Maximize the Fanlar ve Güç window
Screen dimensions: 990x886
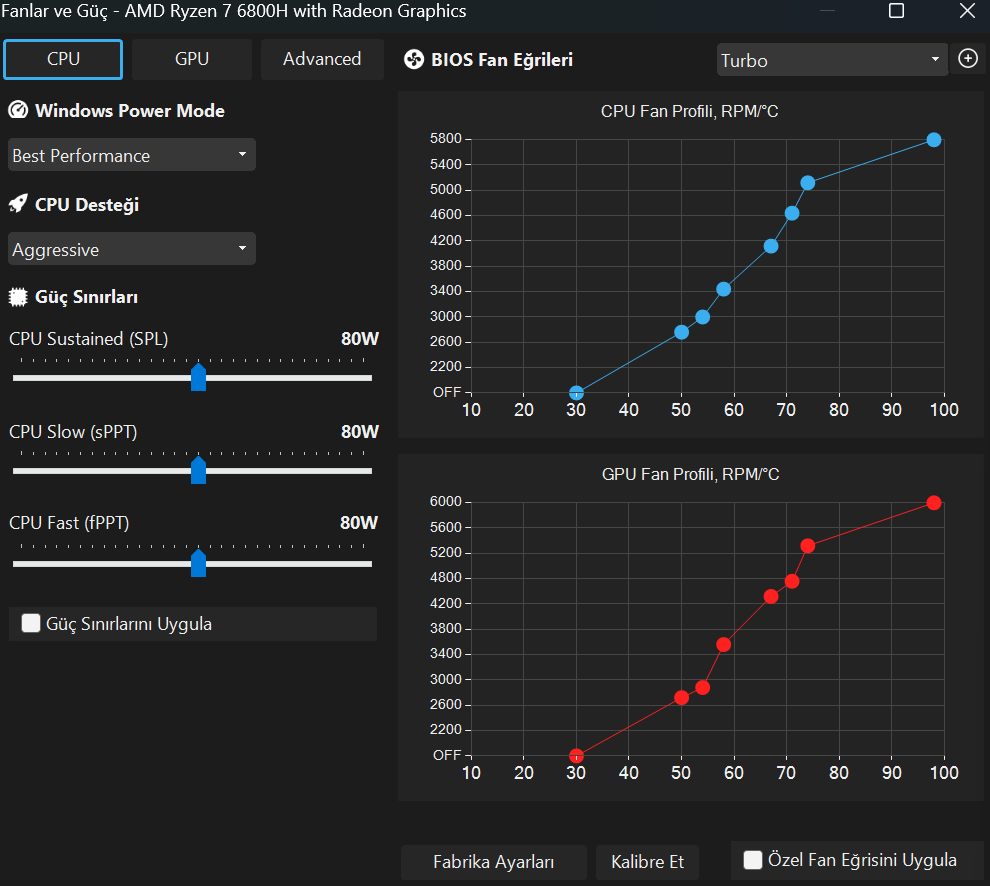click(x=896, y=11)
